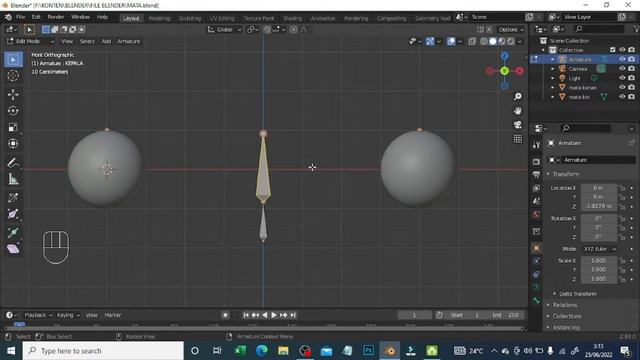
Task: Click the Location X value field
Action: tap(599, 188)
